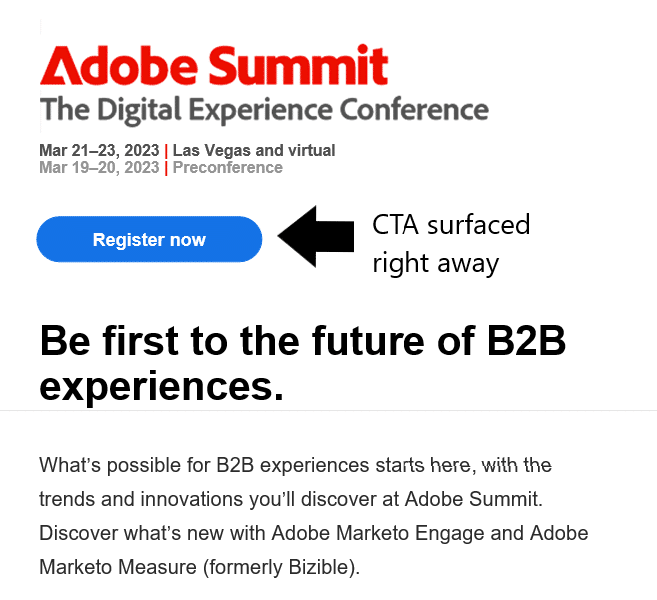This screenshot has width=657, height=600.
Task: Click Marketo Measure in the last line
Action: click(118, 567)
